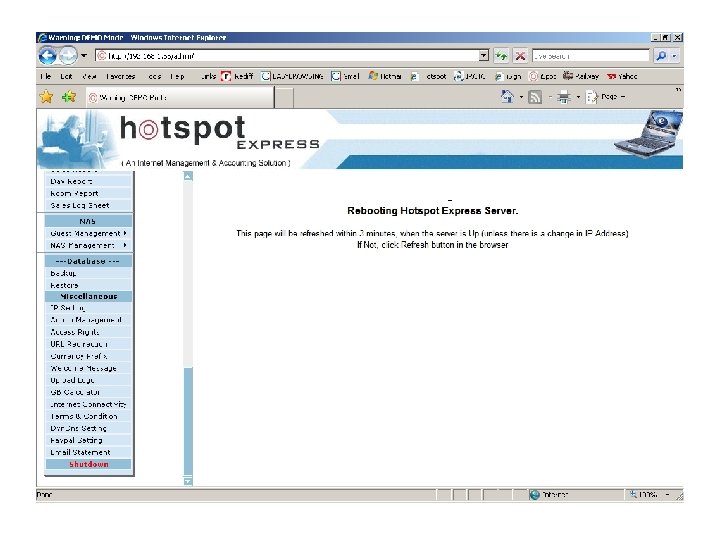
Task: Open URL Redirection in sidebar
Action: pos(88,344)
